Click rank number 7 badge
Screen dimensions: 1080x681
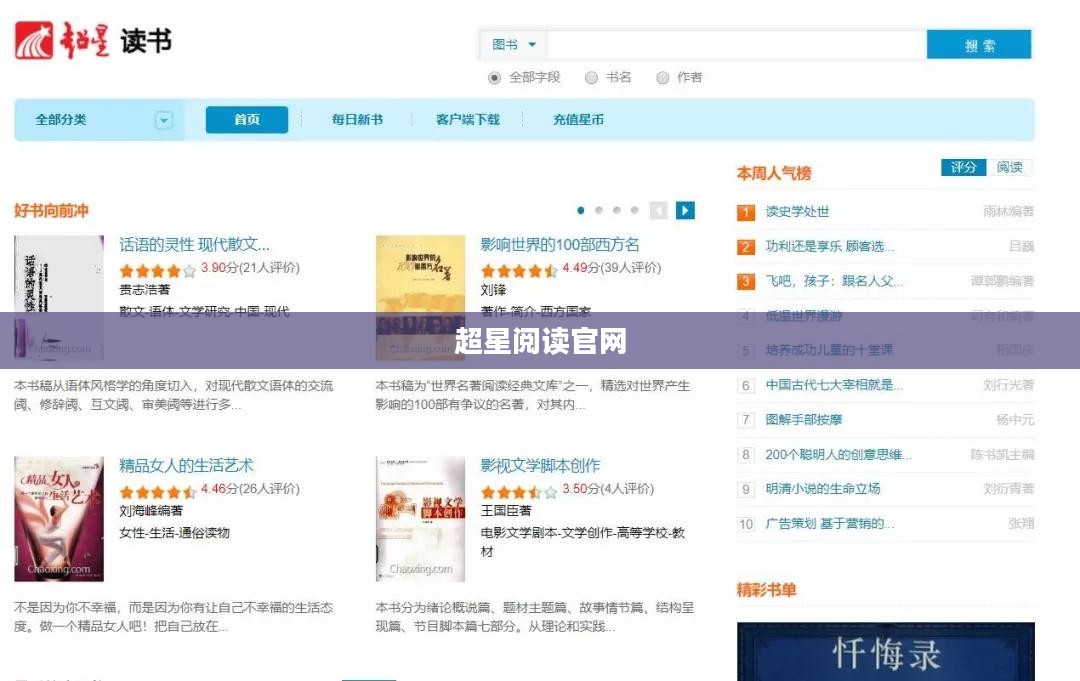(x=746, y=420)
